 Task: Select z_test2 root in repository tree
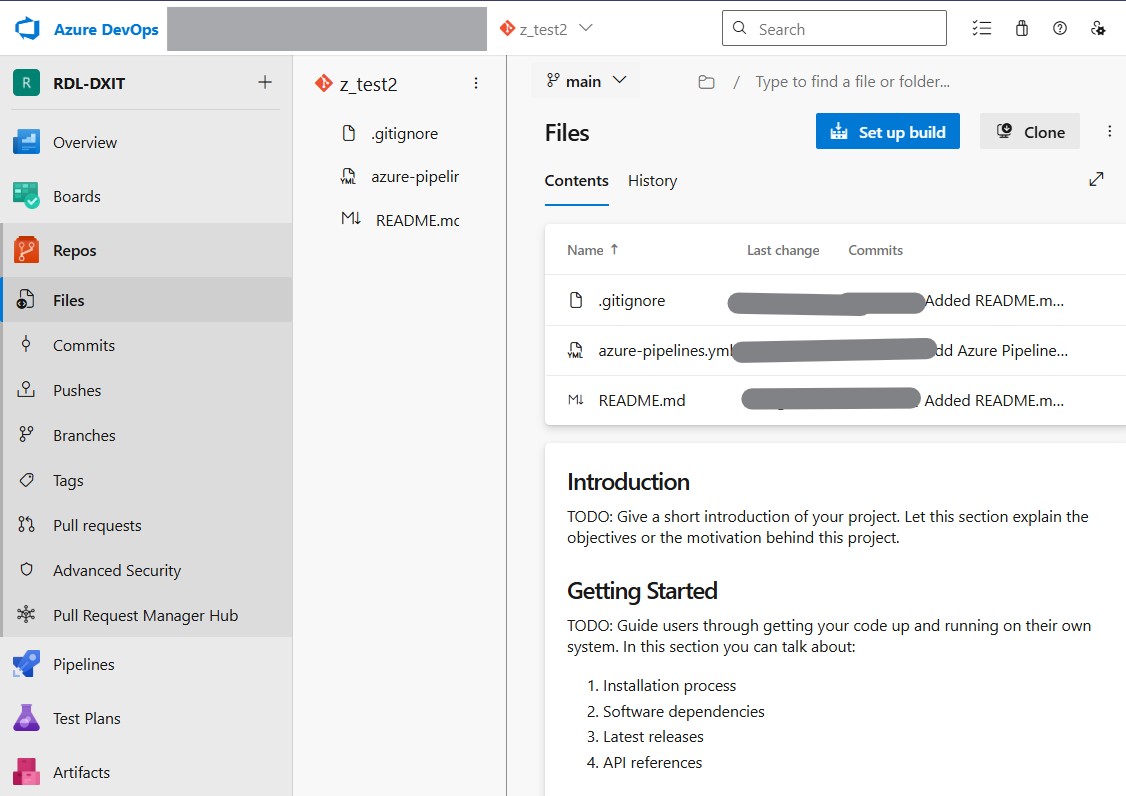pyautogui.click(x=368, y=84)
